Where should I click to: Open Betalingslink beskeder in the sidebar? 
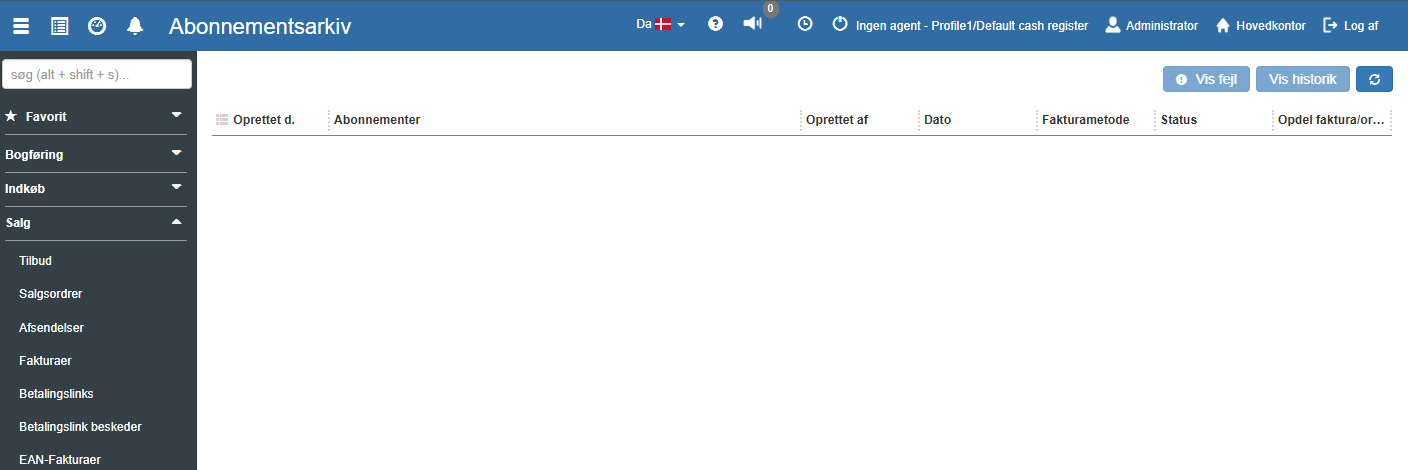click(80, 427)
